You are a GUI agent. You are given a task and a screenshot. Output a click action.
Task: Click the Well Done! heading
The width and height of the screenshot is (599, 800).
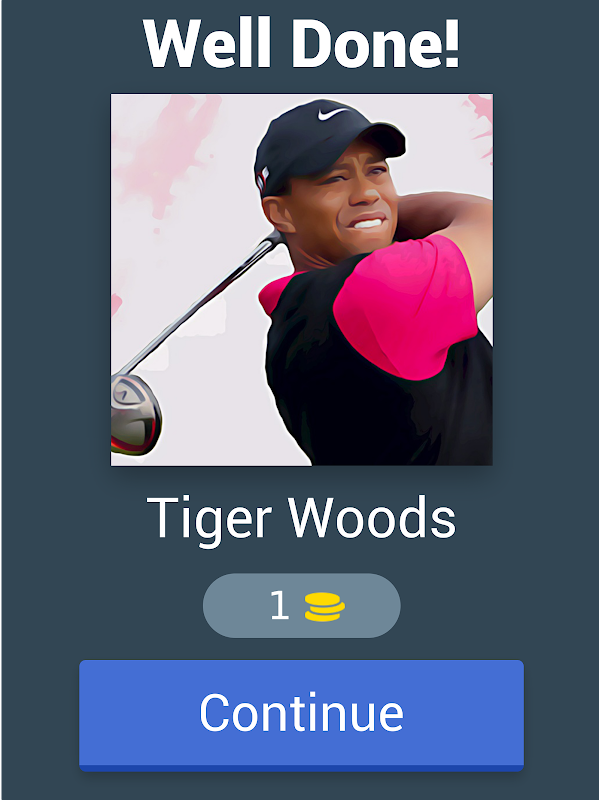coord(301,43)
